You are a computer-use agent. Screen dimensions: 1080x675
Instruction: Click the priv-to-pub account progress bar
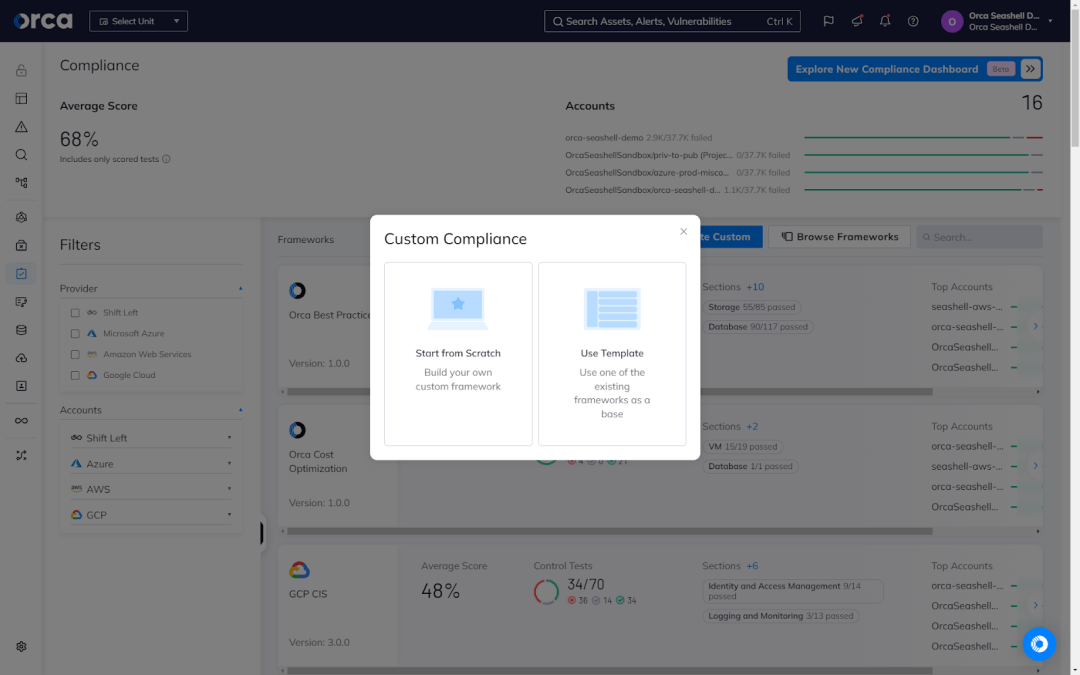tap(923, 155)
